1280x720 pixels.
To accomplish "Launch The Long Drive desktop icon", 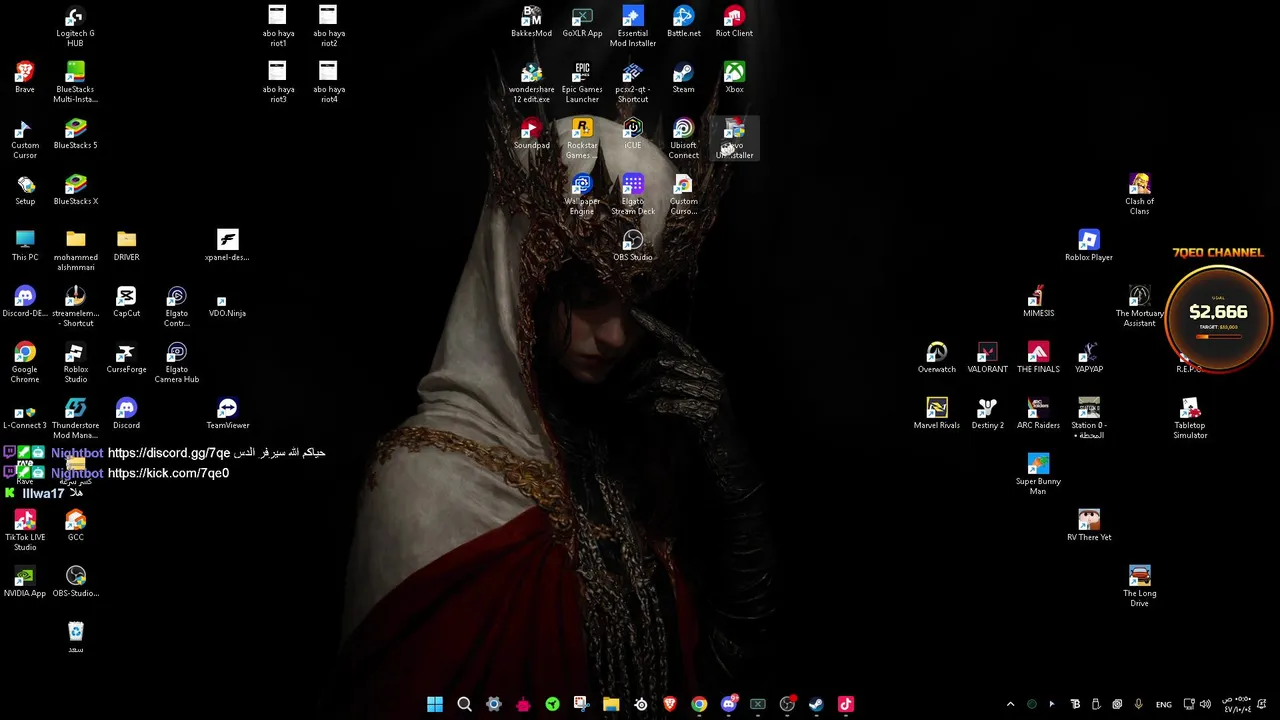I will [1139, 587].
